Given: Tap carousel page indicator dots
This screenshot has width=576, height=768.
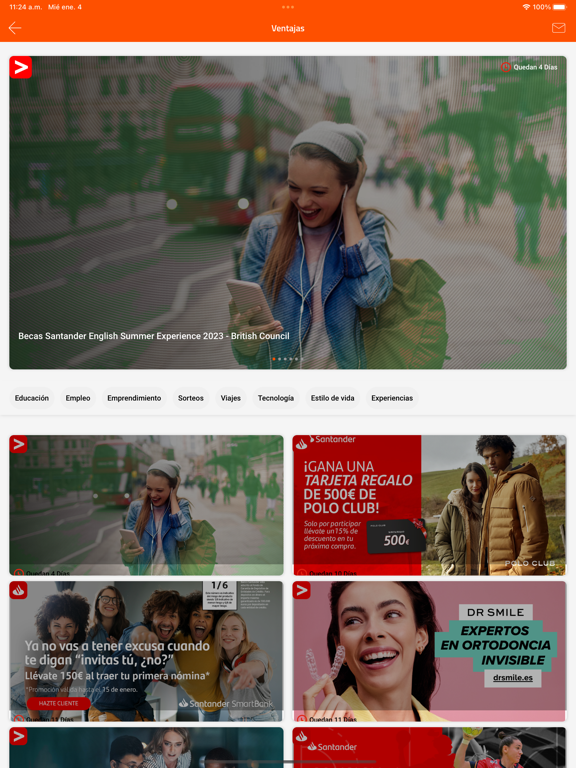Looking at the screenshot, I should click(x=288, y=359).
